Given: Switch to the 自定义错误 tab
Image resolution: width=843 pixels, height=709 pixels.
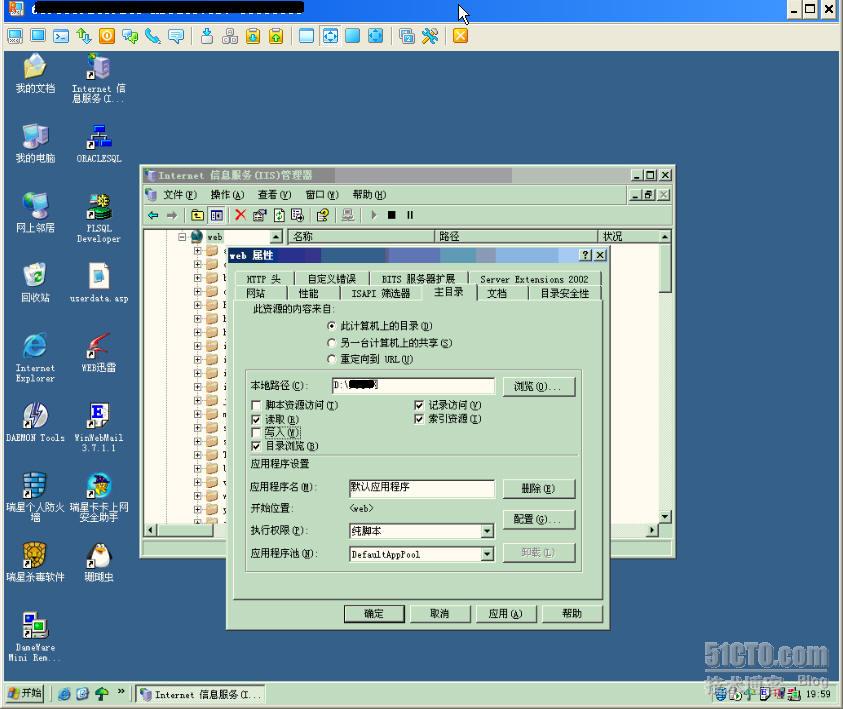Looking at the screenshot, I should 332,279.
